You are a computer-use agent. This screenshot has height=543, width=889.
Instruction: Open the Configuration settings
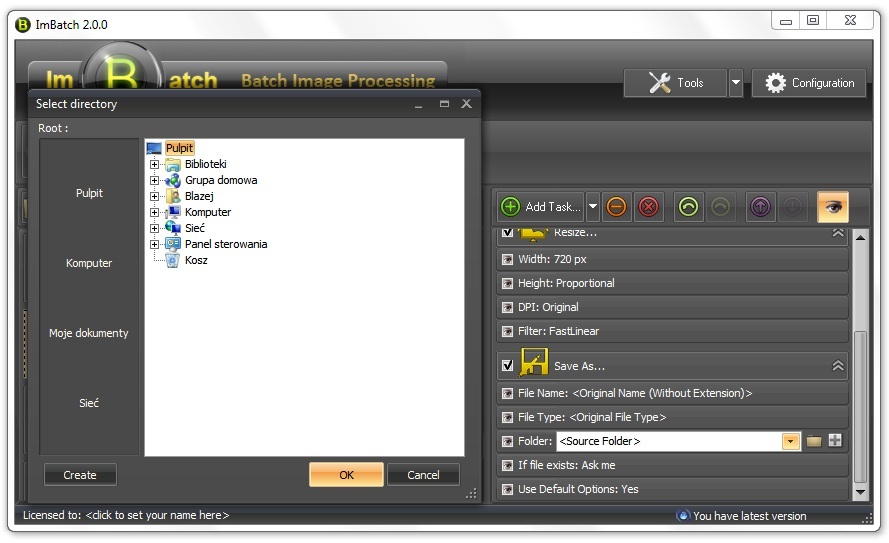(809, 83)
